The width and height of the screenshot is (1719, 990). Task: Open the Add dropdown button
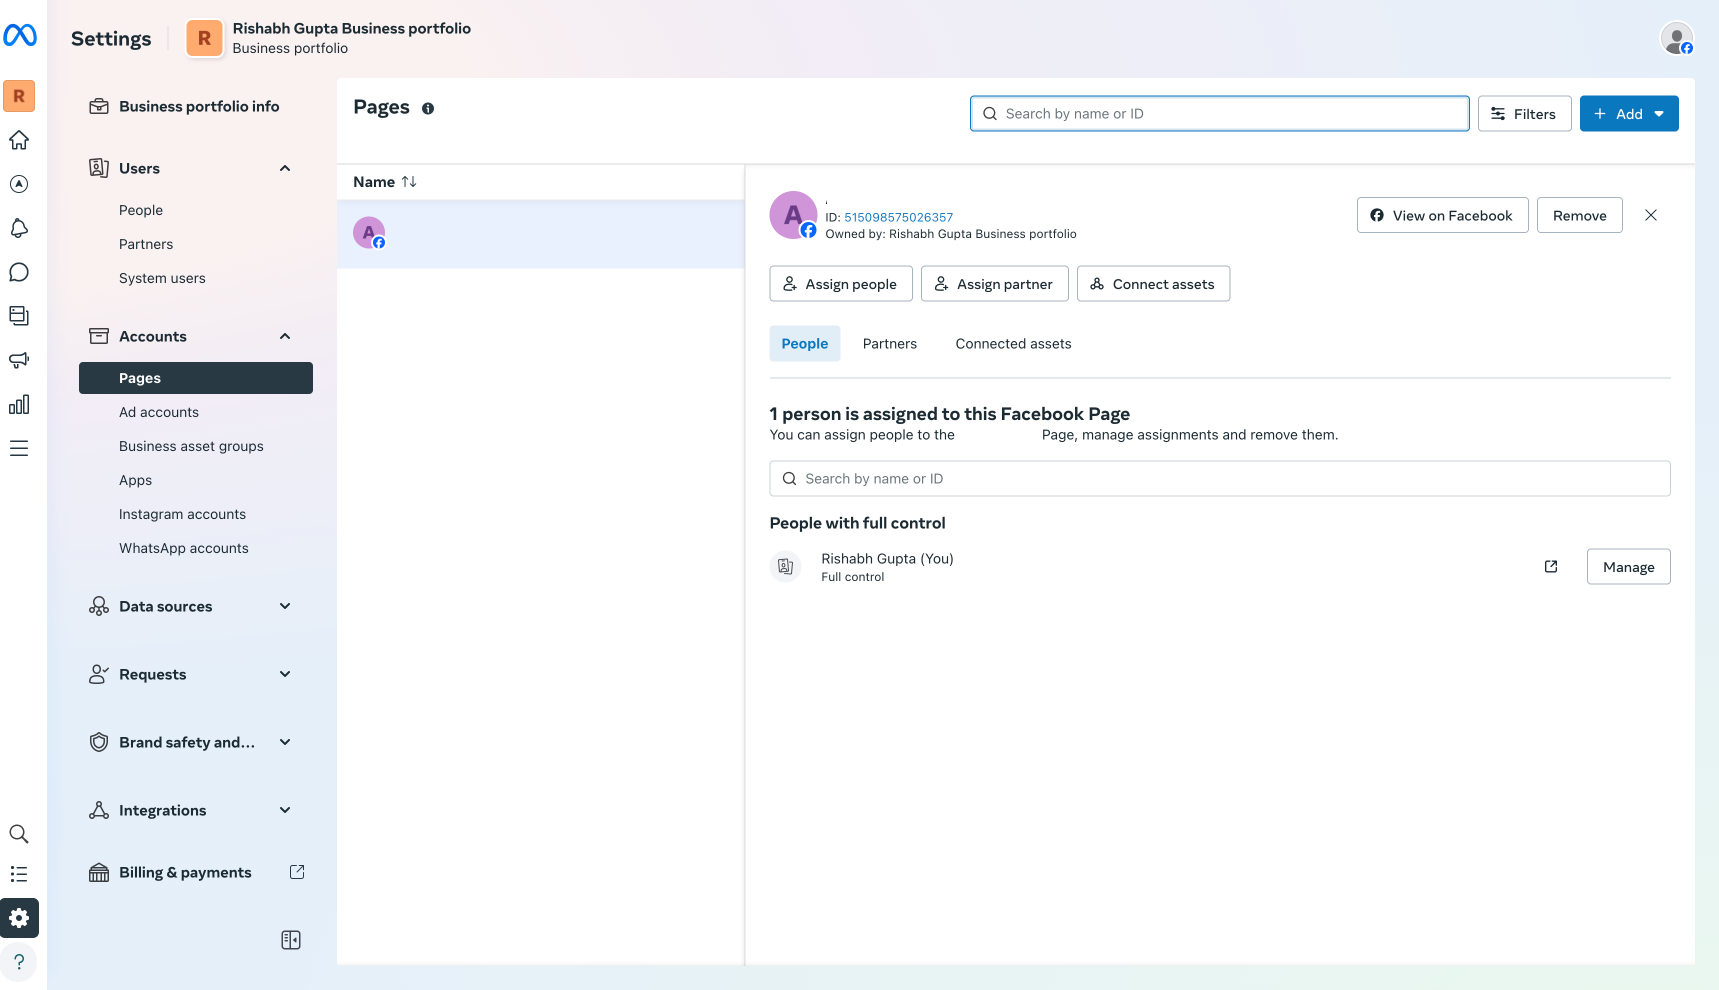point(1629,114)
